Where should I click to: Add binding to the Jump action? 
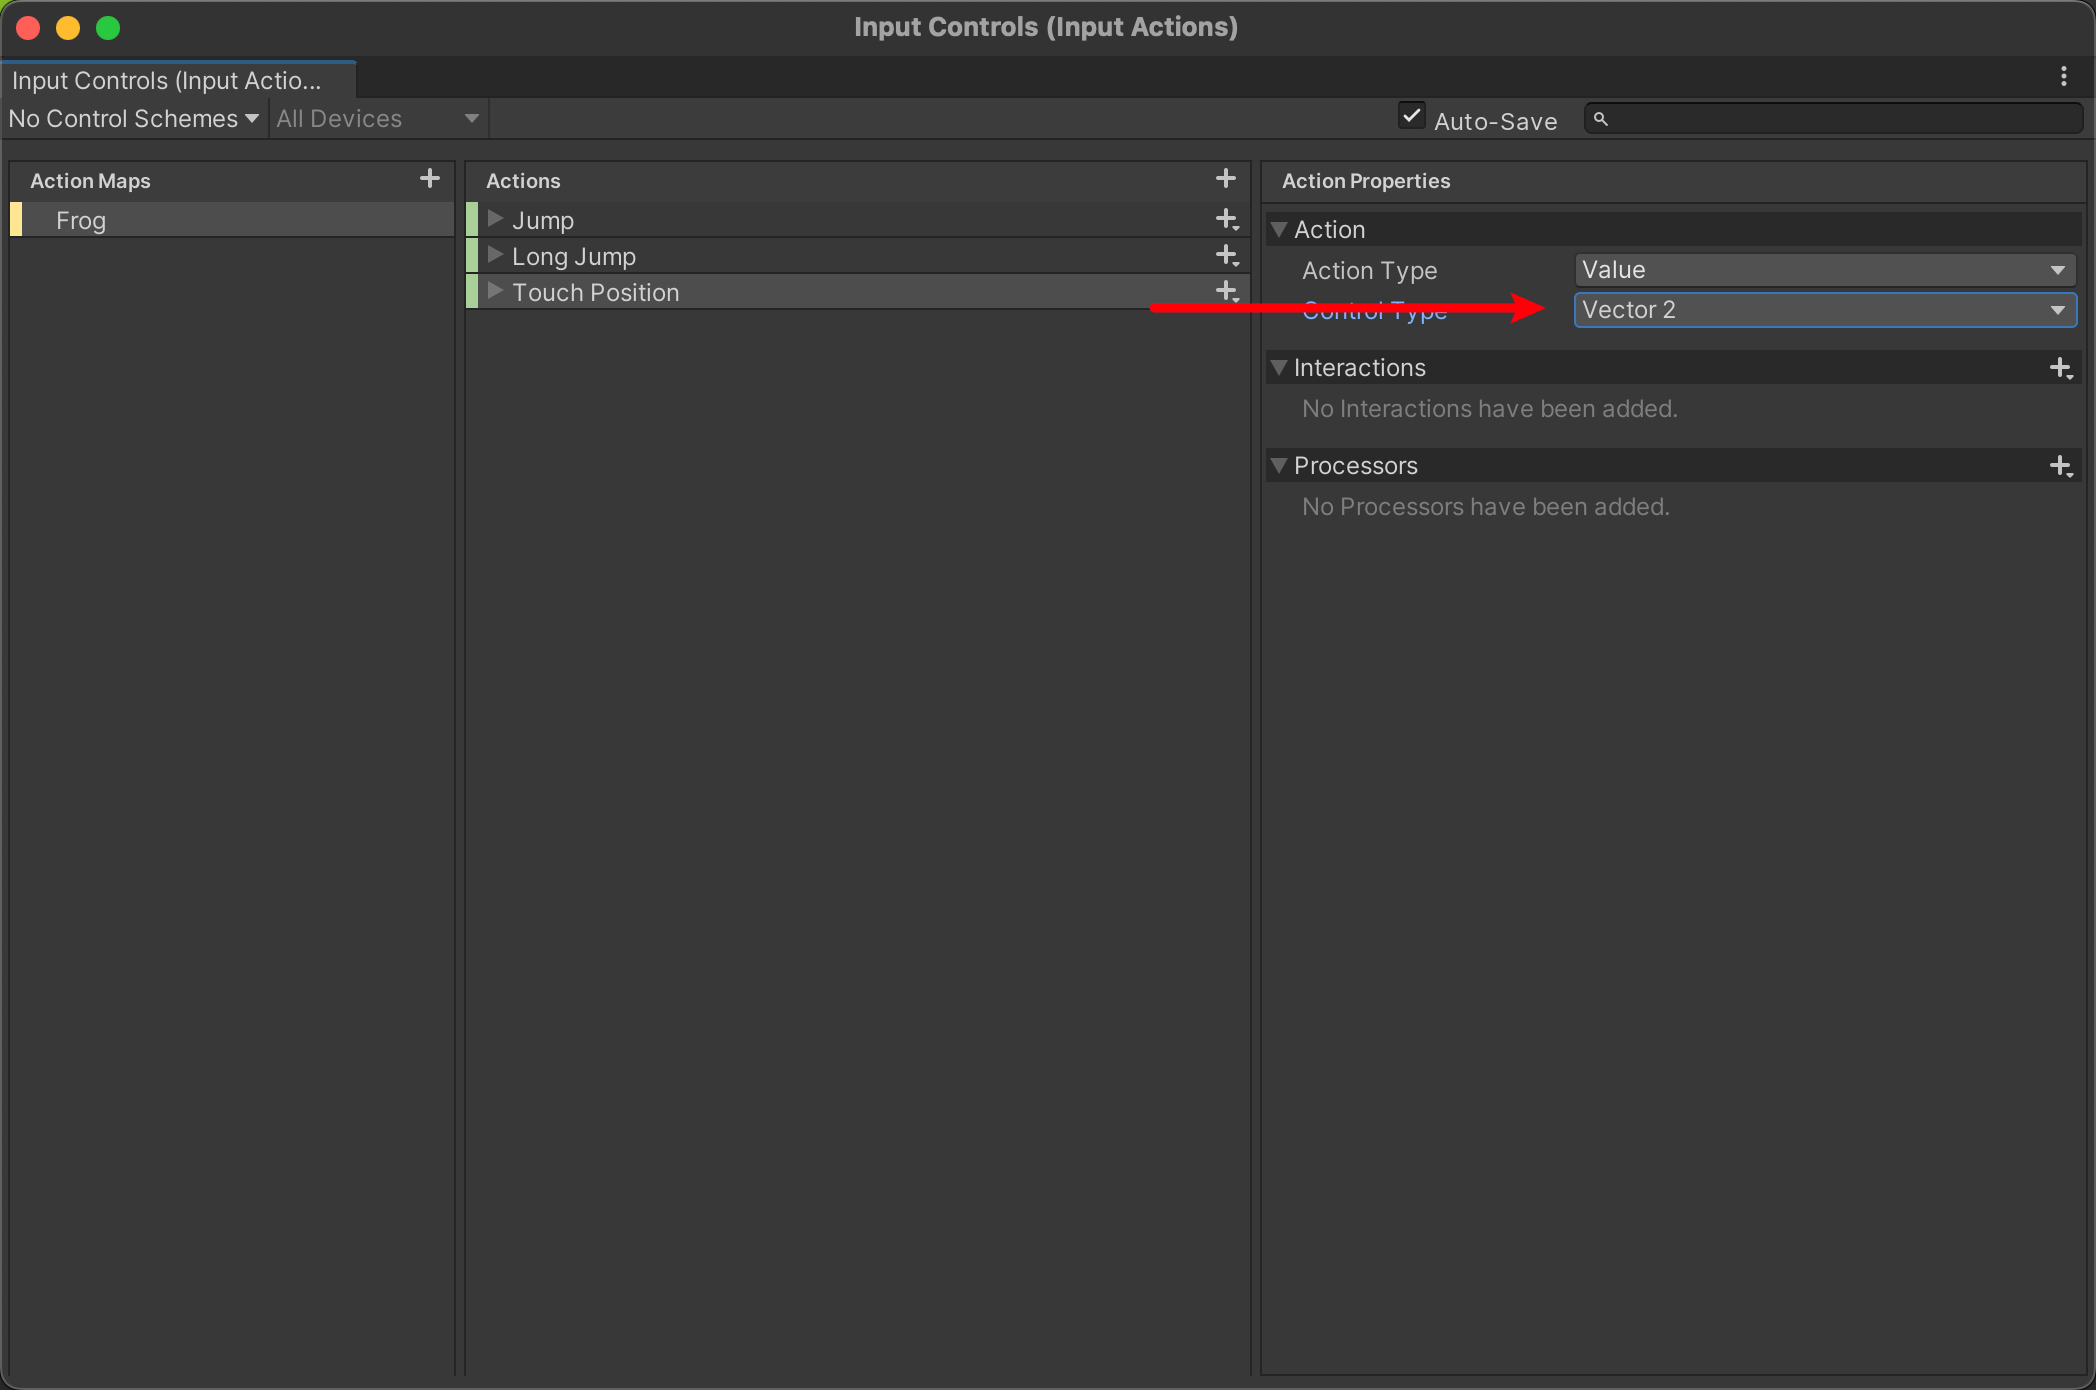pyautogui.click(x=1227, y=219)
